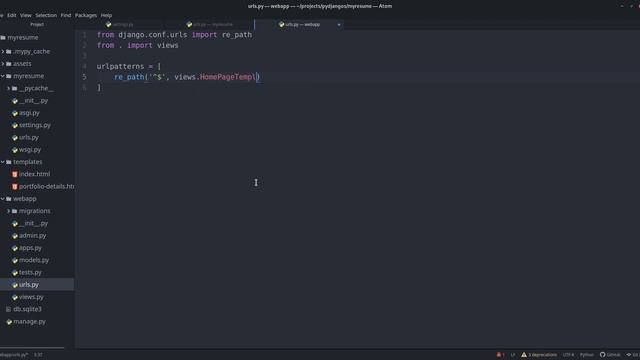Click the Python icon beside apps.py
Image resolution: width=640 pixels, height=360 pixels.
[15, 248]
